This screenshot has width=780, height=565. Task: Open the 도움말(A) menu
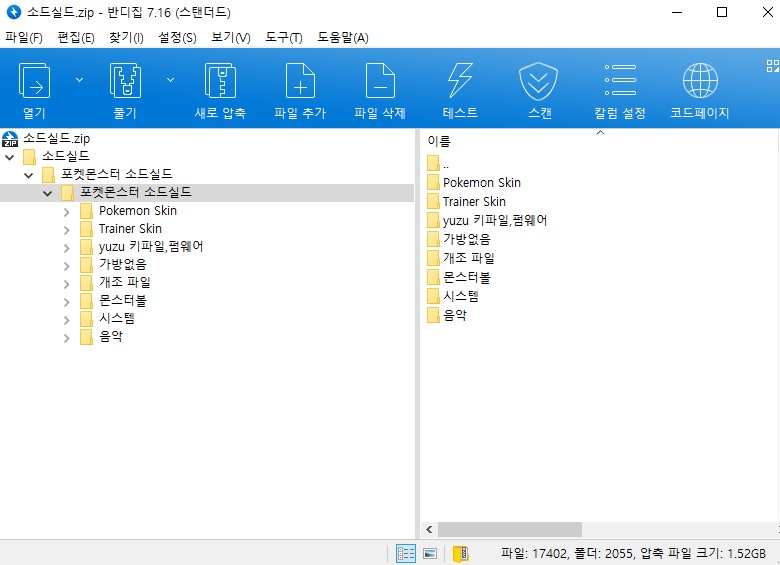[343, 37]
